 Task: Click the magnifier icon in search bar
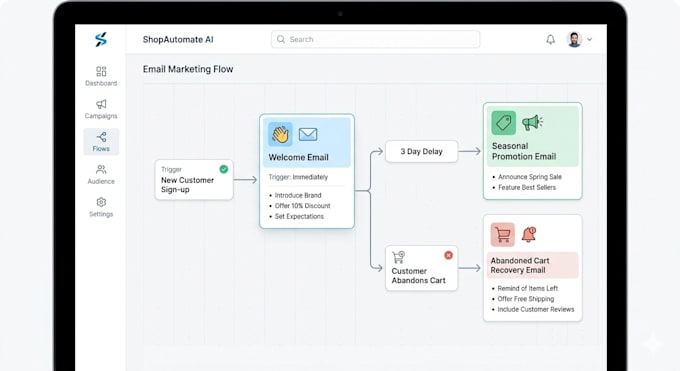click(x=281, y=39)
